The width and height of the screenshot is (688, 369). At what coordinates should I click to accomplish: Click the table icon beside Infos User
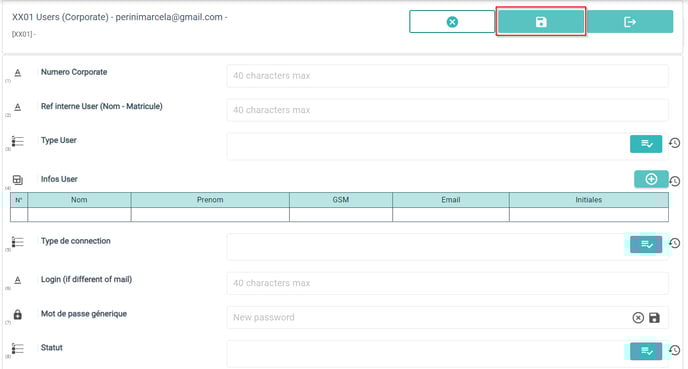coord(18,180)
